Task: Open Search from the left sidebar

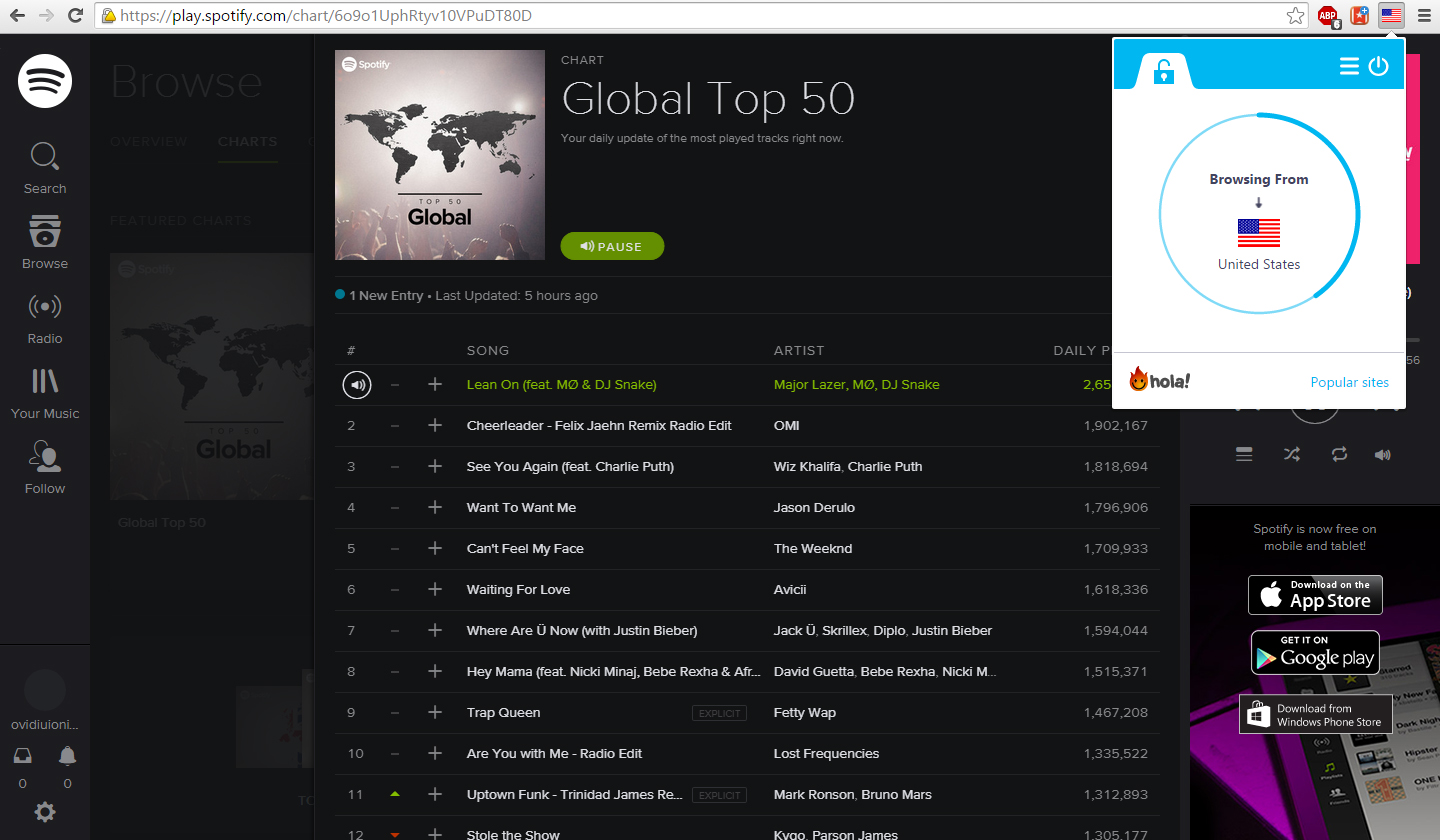Action: click(45, 168)
